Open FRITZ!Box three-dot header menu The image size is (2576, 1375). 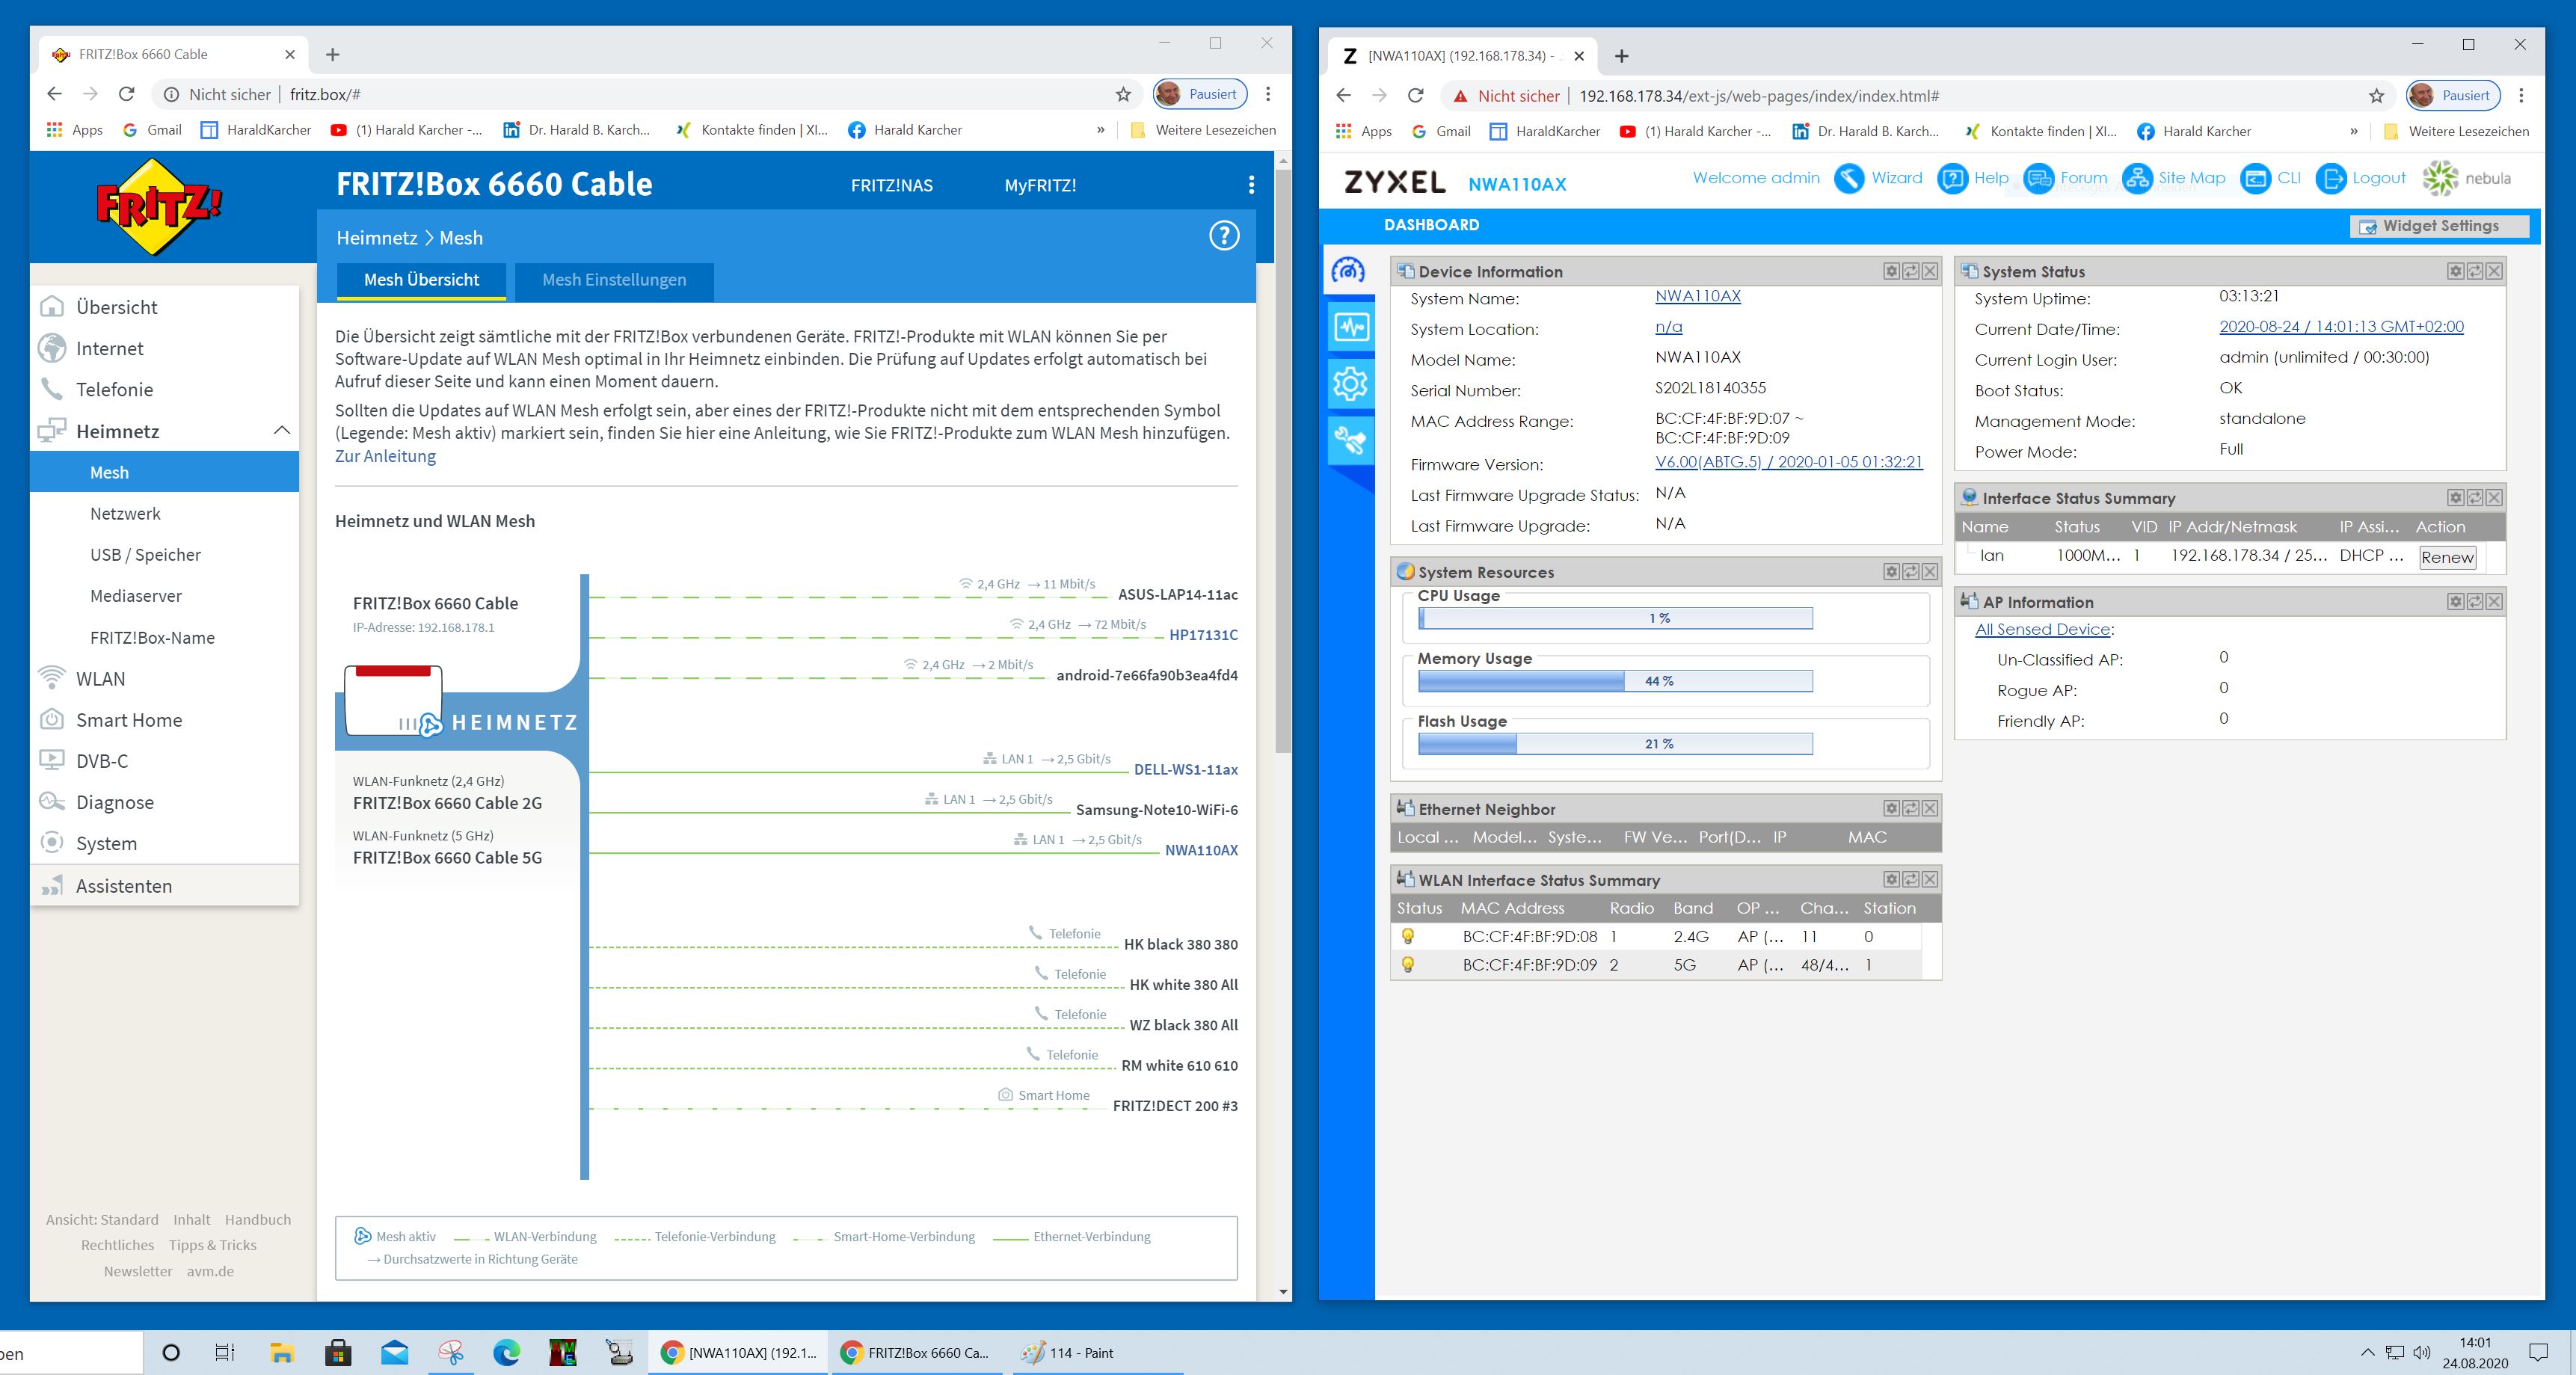(1251, 185)
